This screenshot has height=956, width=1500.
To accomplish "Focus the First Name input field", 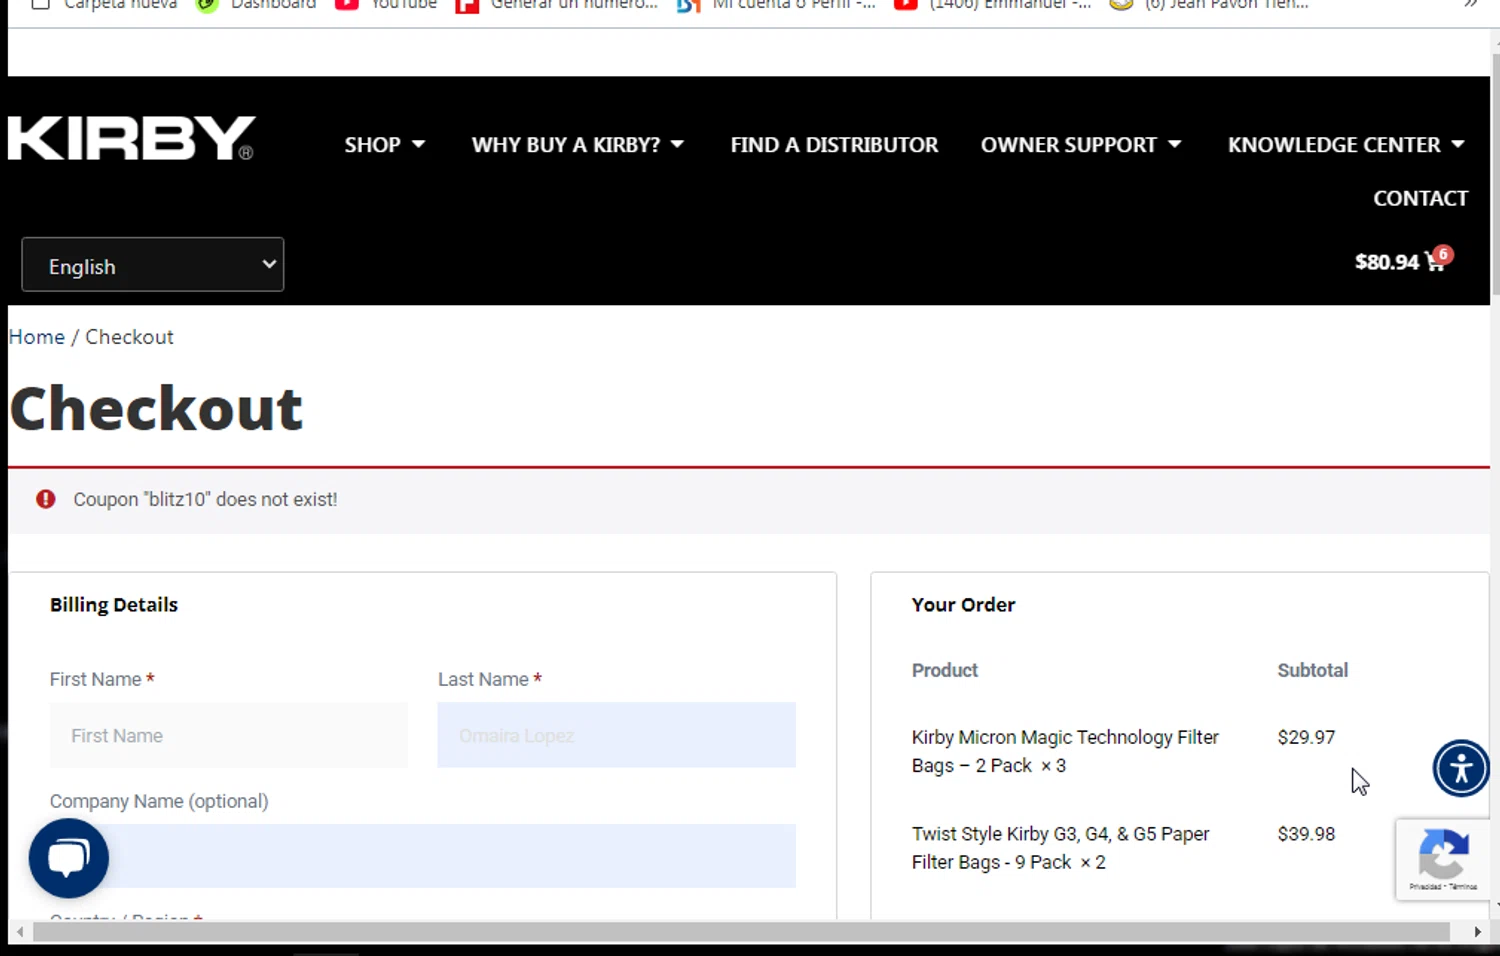I will pos(229,735).
